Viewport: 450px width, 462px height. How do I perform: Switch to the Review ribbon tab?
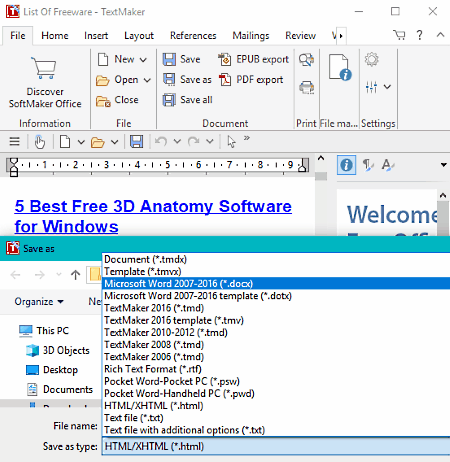pyautogui.click(x=300, y=36)
